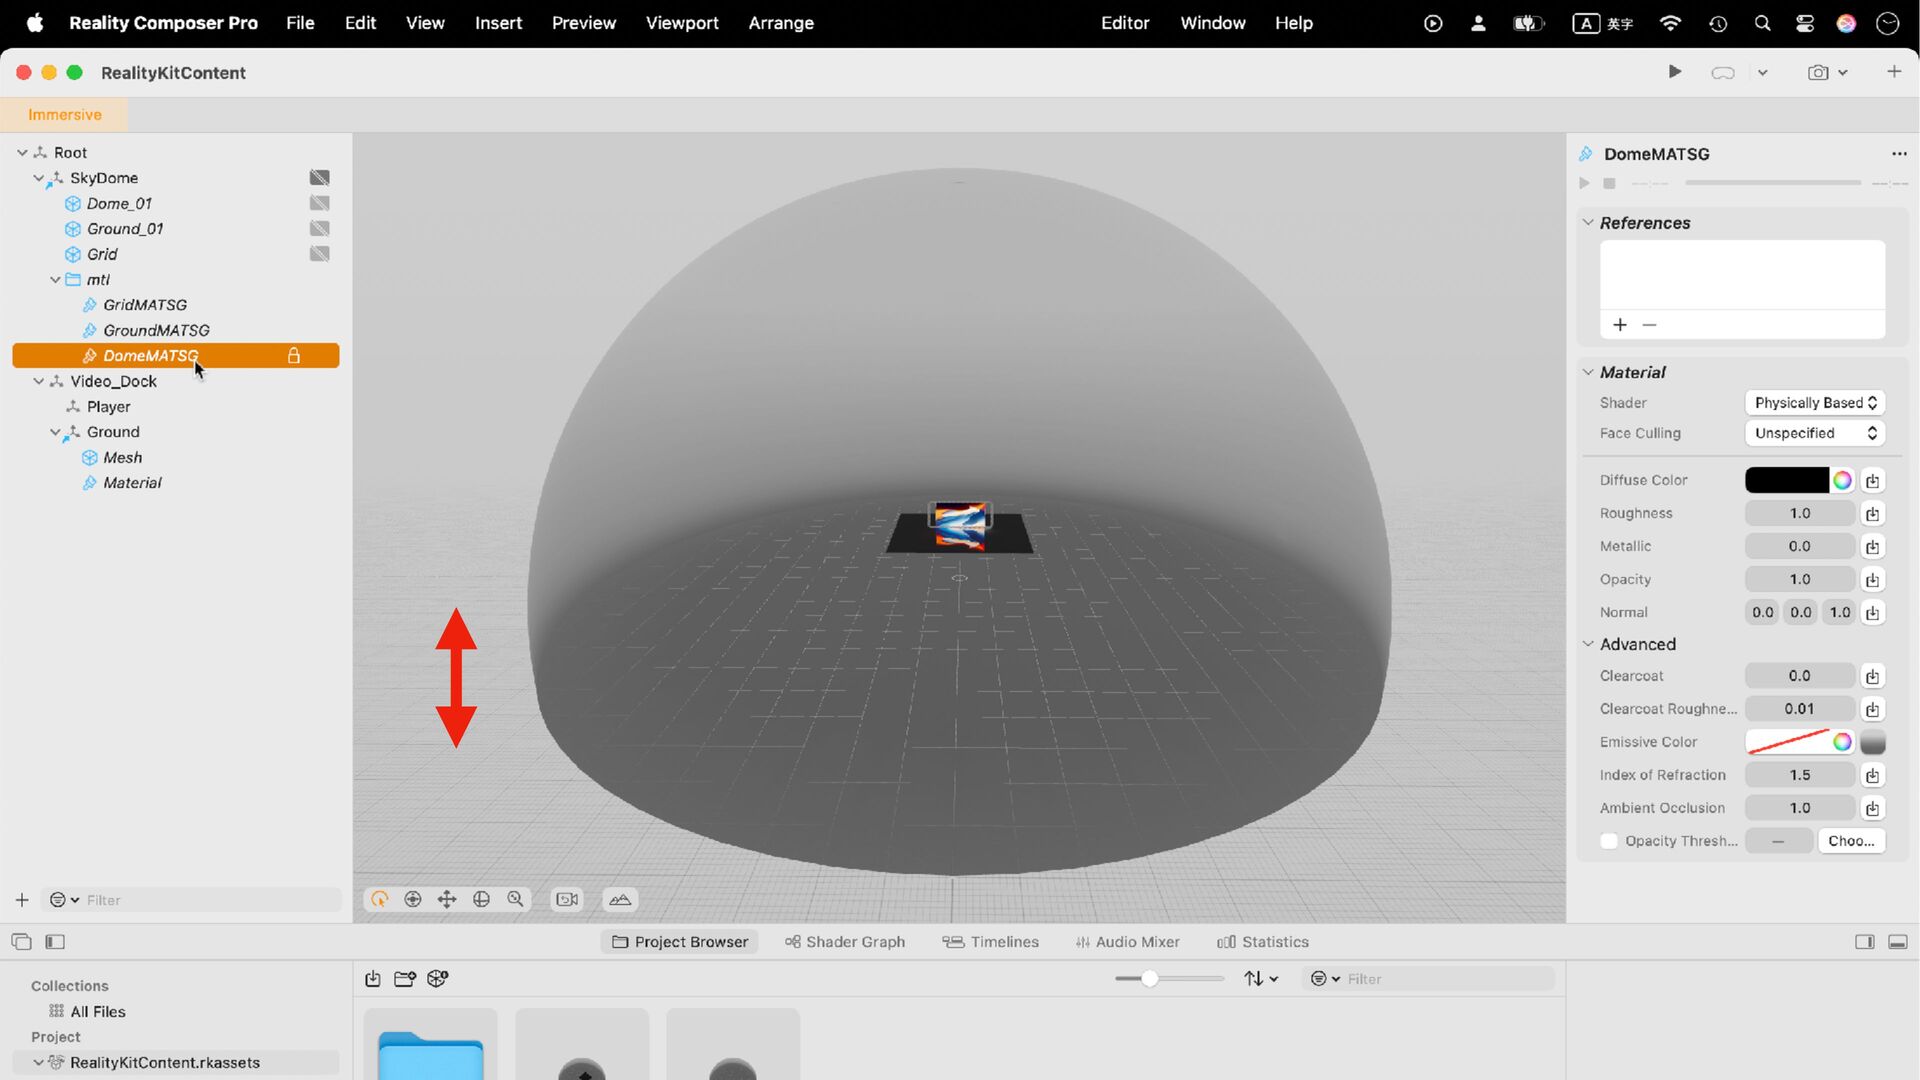Collapse the Root entity
Viewport: 1920px width, 1080px height.
(x=22, y=153)
